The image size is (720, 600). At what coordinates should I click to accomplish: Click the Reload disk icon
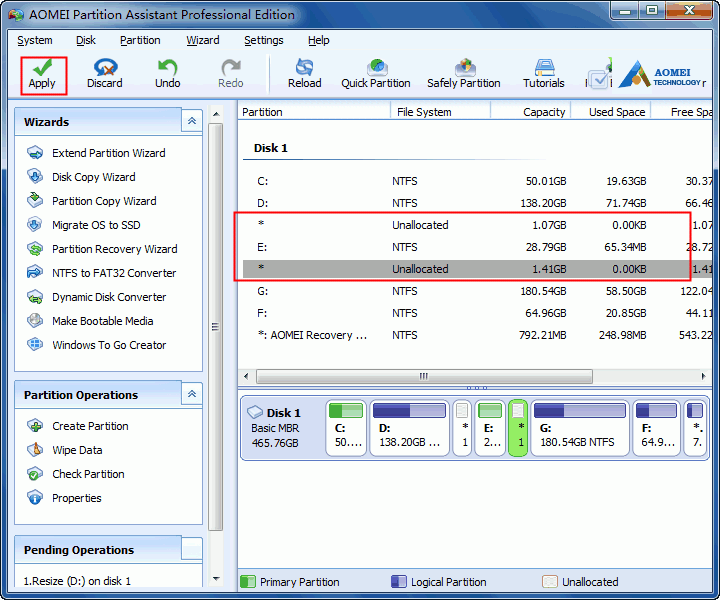click(304, 74)
